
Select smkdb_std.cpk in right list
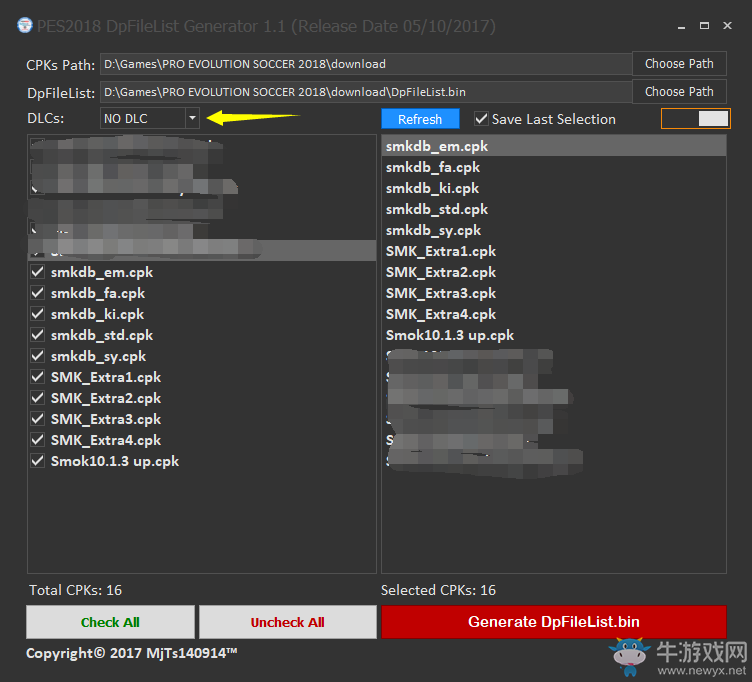(554, 209)
